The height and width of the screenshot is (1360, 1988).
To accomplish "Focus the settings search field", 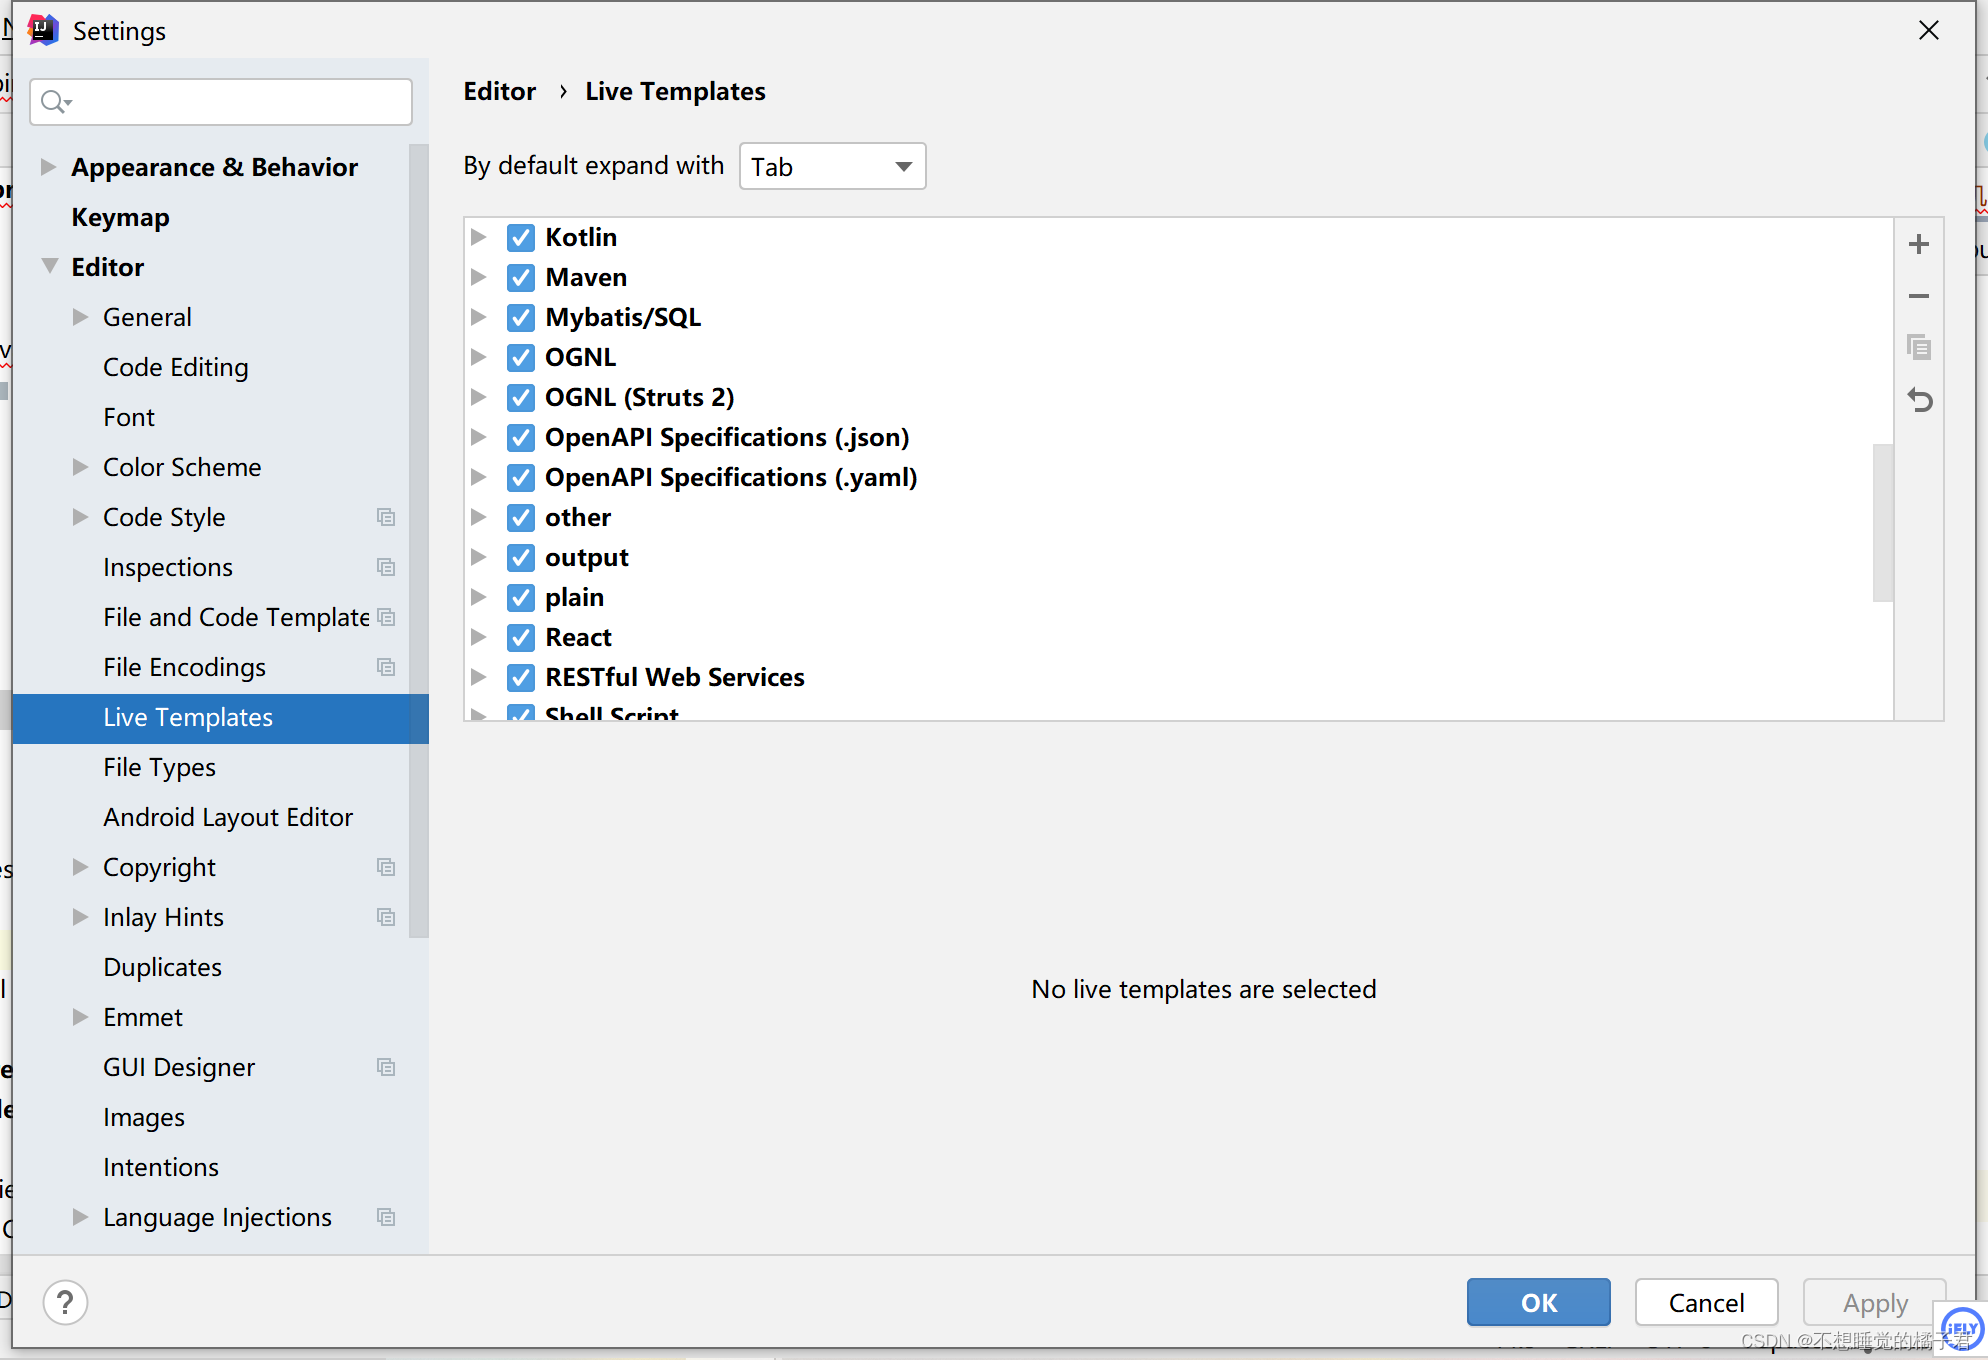I will [x=221, y=102].
